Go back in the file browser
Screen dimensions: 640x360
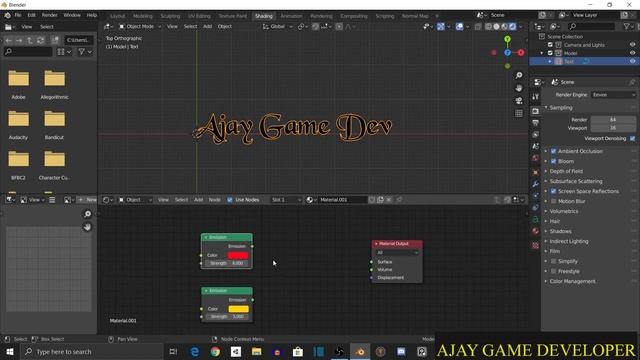(x=9, y=40)
